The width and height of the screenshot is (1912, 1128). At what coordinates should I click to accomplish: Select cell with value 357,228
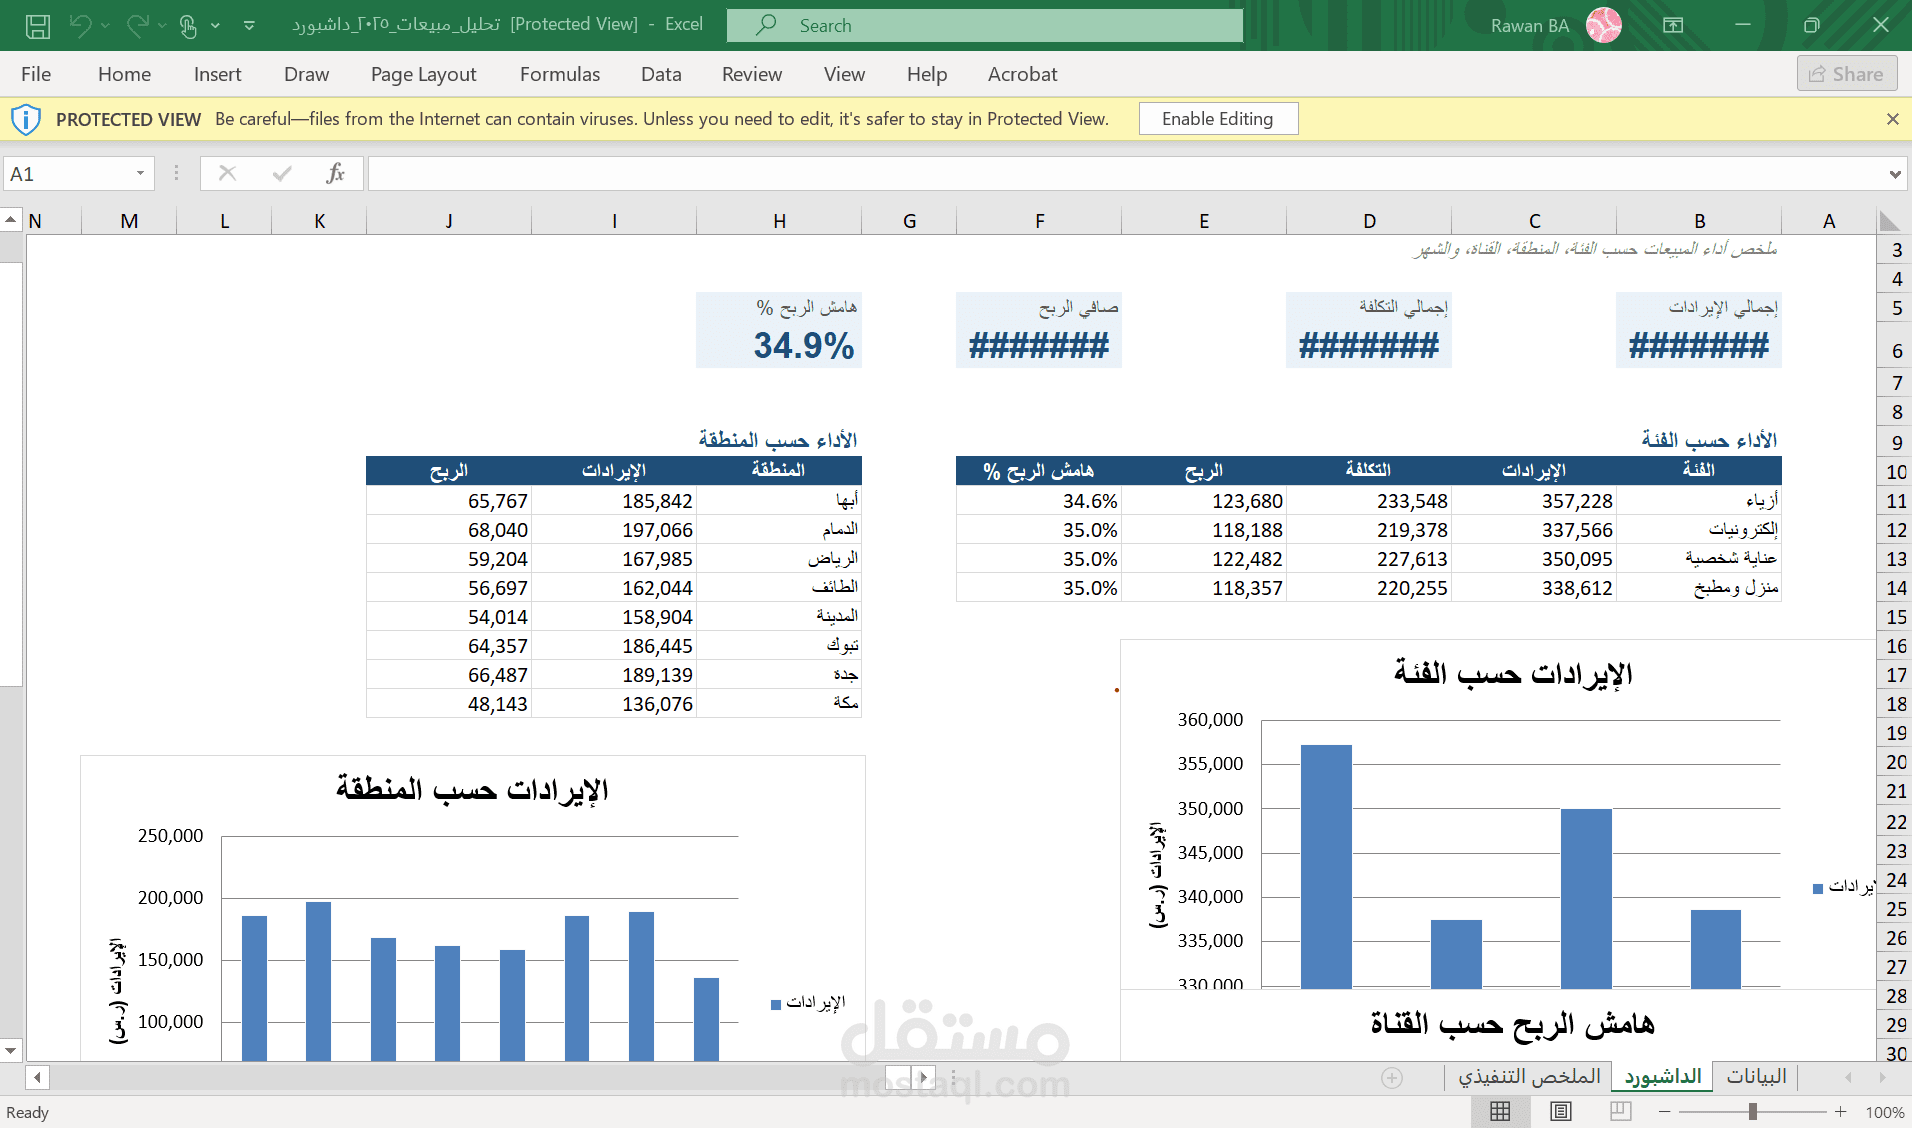[1534, 501]
